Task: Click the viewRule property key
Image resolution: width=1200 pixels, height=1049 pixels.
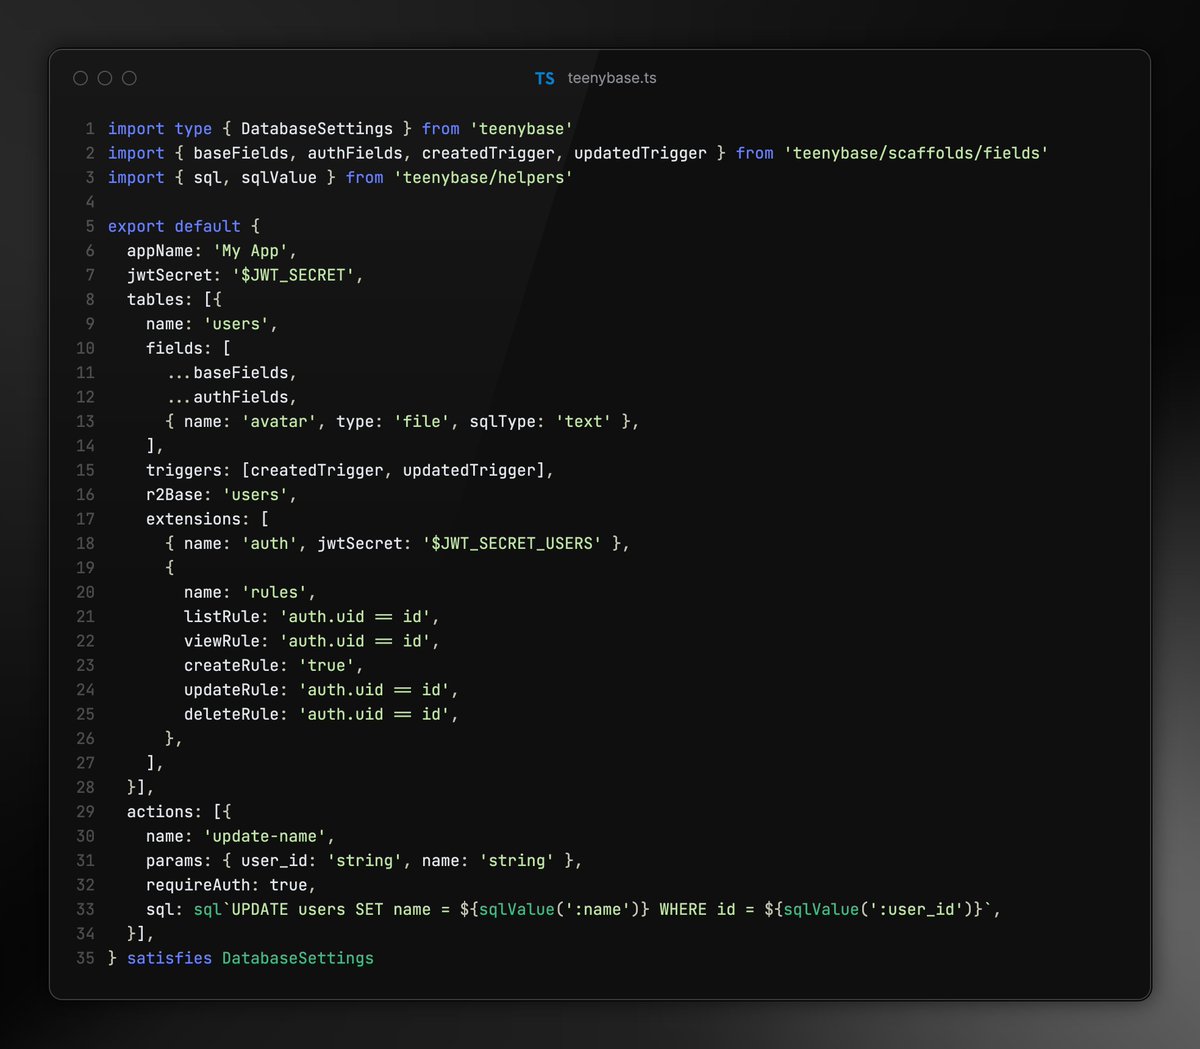Action: pyautogui.click(x=222, y=641)
